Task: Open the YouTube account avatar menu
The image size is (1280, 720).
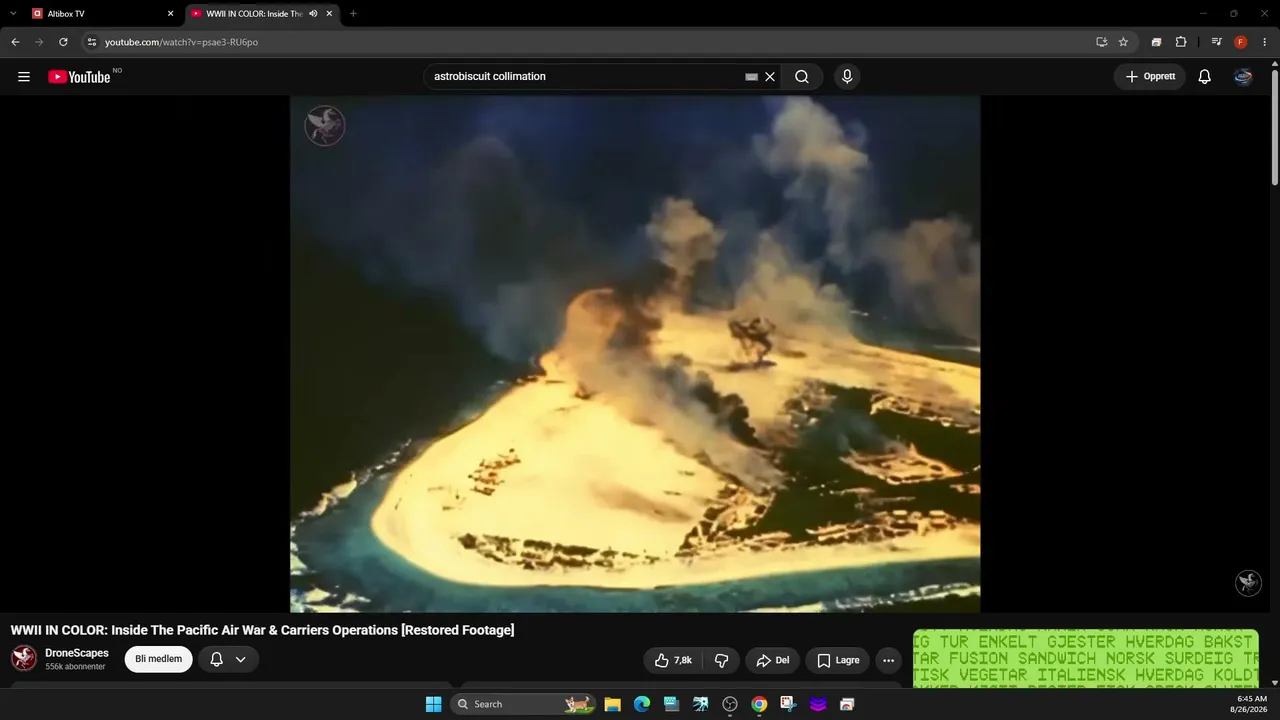Action: pos(1243,77)
